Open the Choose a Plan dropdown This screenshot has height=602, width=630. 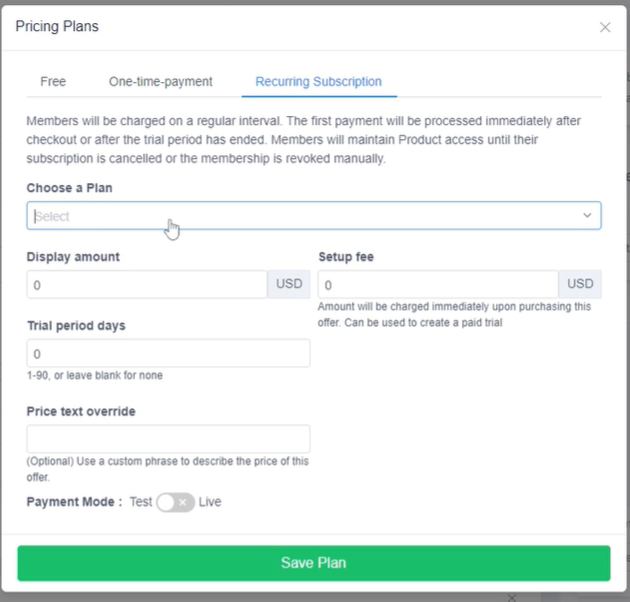(300, 216)
